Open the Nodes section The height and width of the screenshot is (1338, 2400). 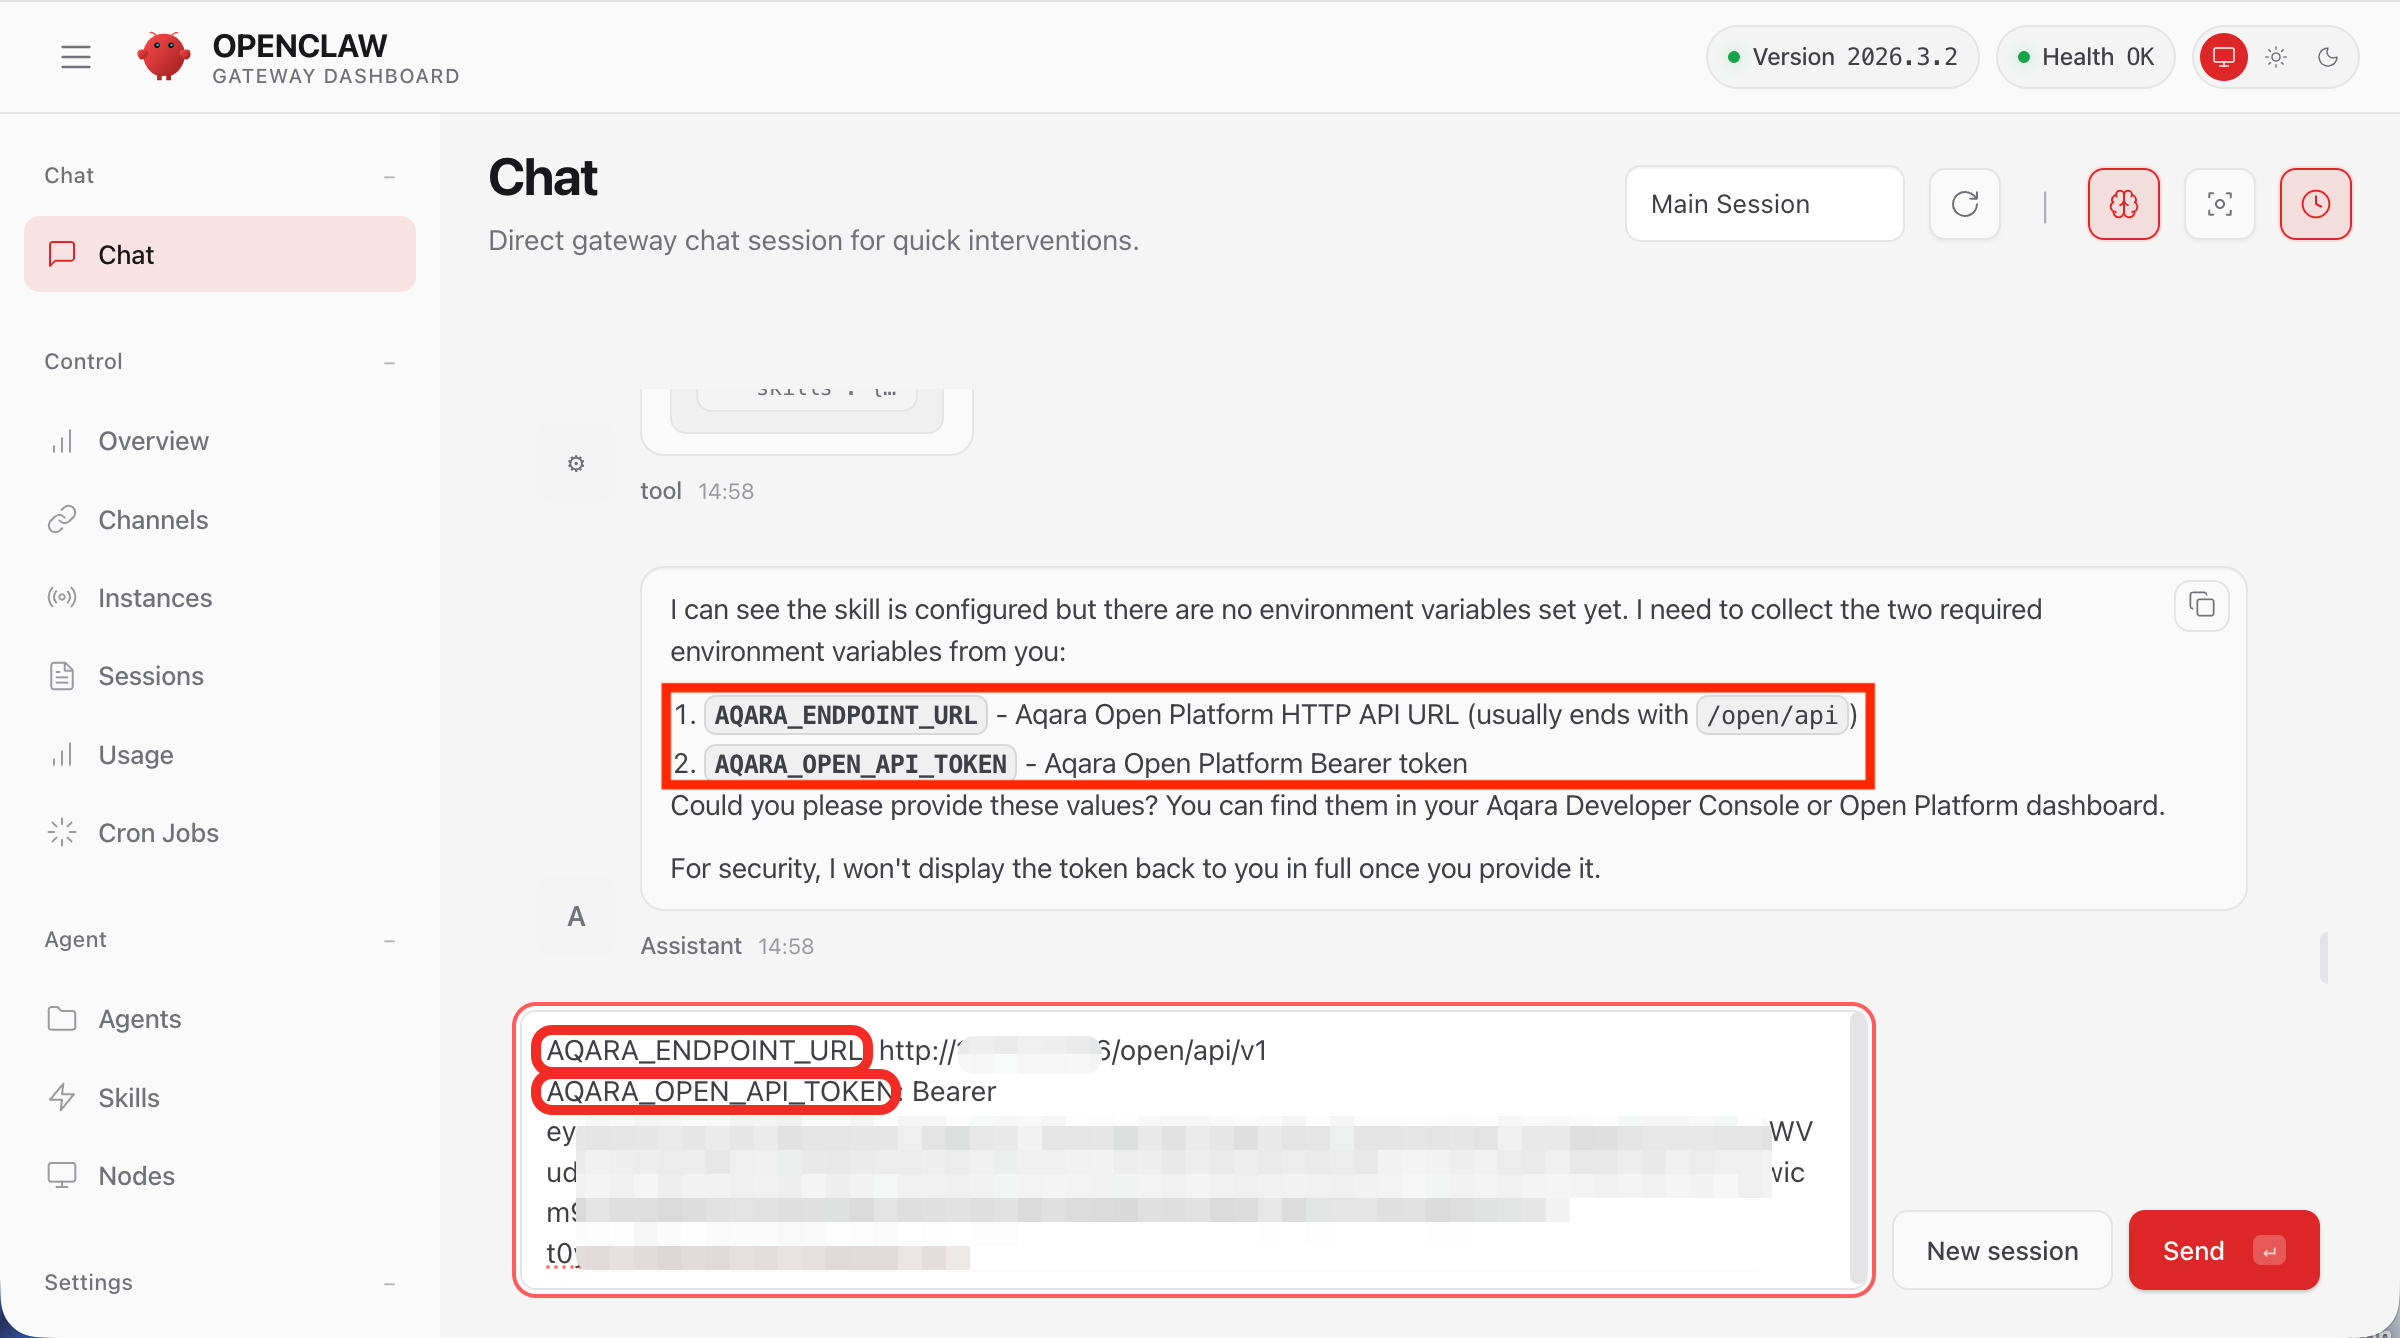136,1175
